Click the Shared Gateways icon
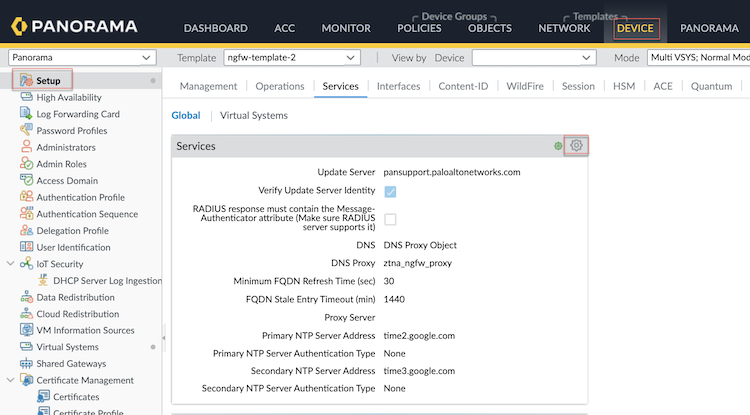Screen dimensions: 750x415 point(26,364)
